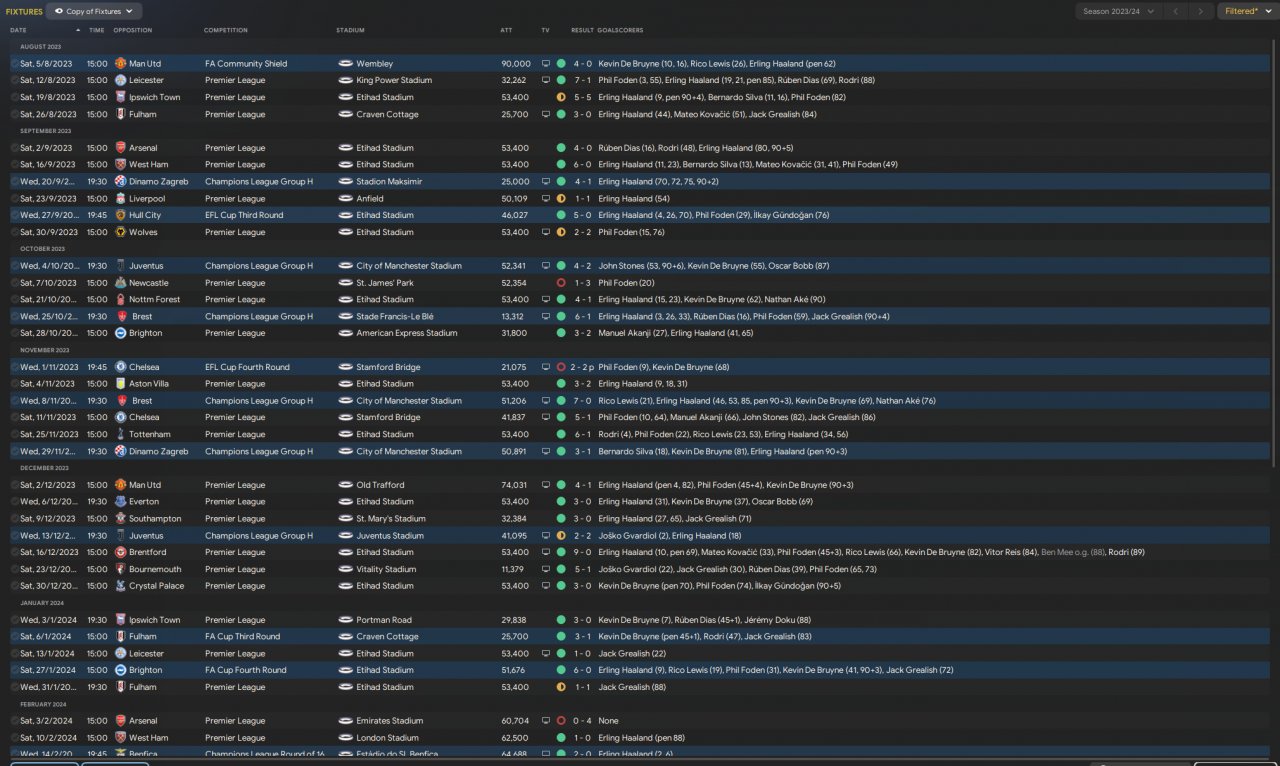Tick the selection circle for Sat, 2/12/2023 fixture

pos(14,485)
